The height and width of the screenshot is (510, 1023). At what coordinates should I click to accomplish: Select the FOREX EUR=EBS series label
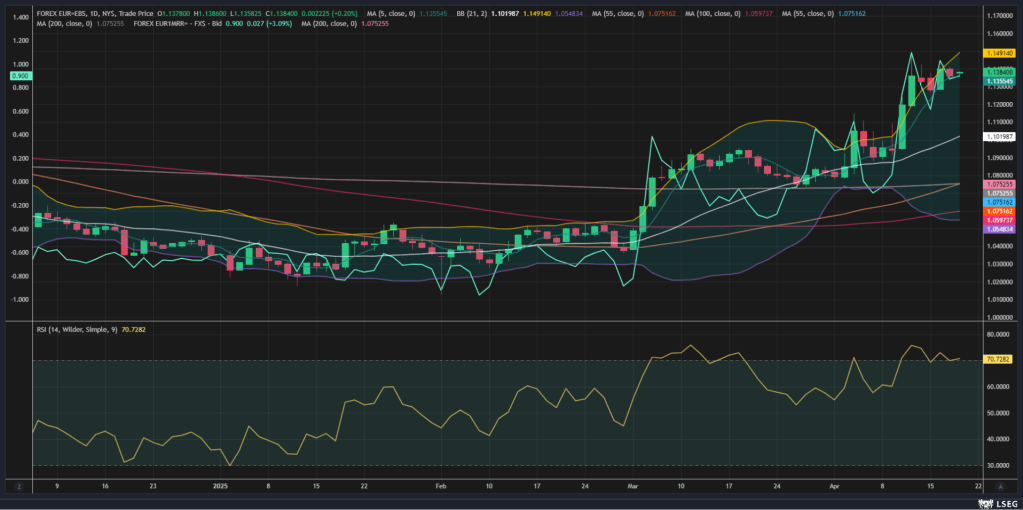pyautogui.click(x=62, y=14)
